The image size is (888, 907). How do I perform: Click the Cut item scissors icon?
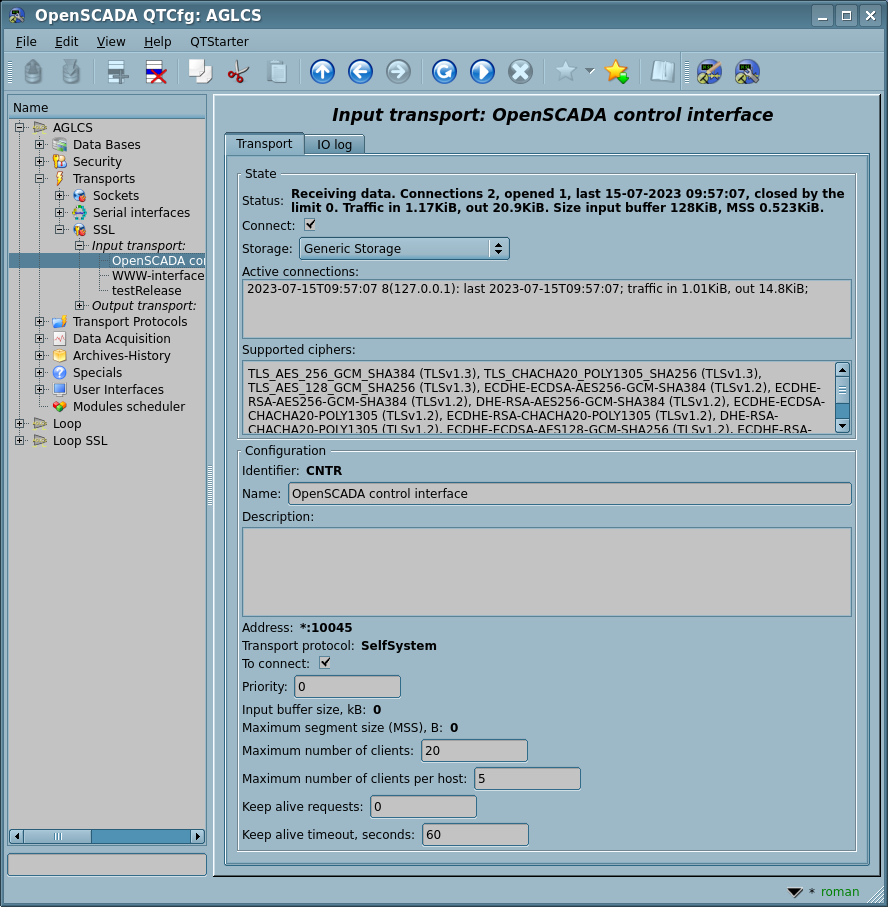pyautogui.click(x=238, y=72)
